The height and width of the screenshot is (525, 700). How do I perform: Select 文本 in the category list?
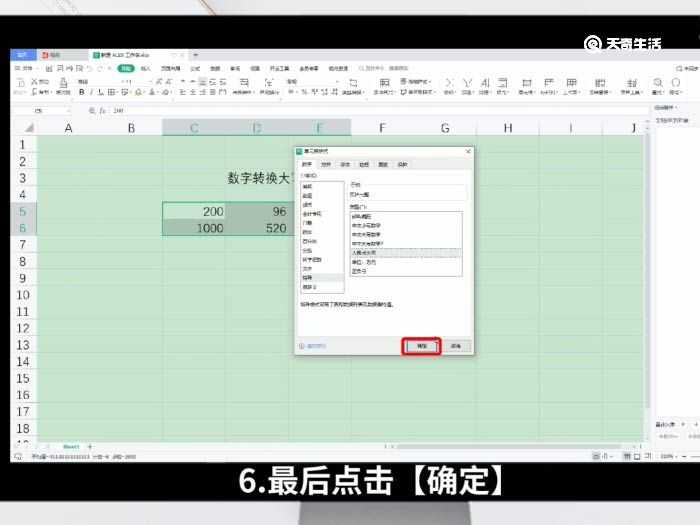click(x=322, y=269)
